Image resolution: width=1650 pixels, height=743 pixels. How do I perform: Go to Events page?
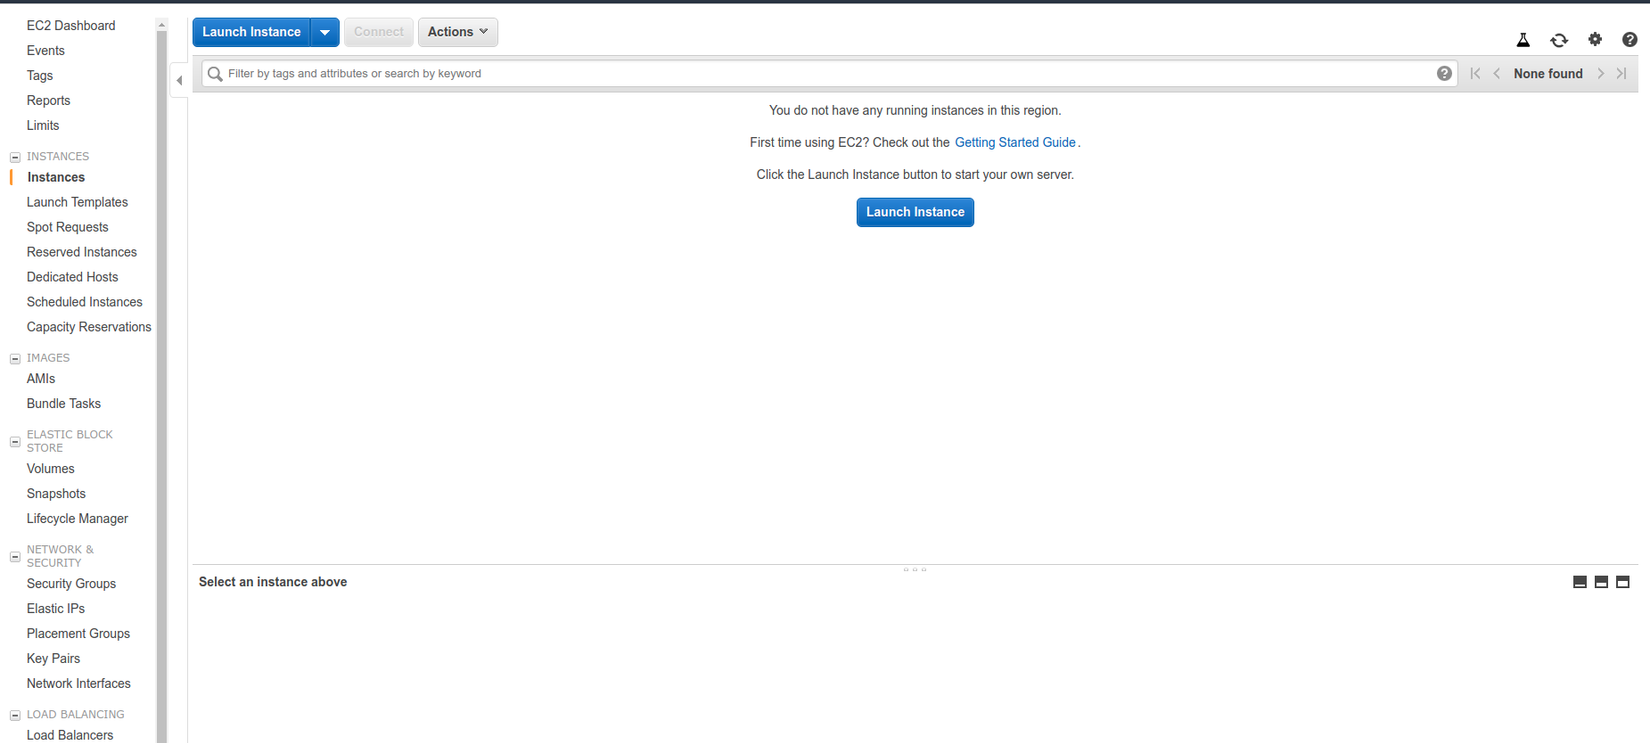[46, 50]
